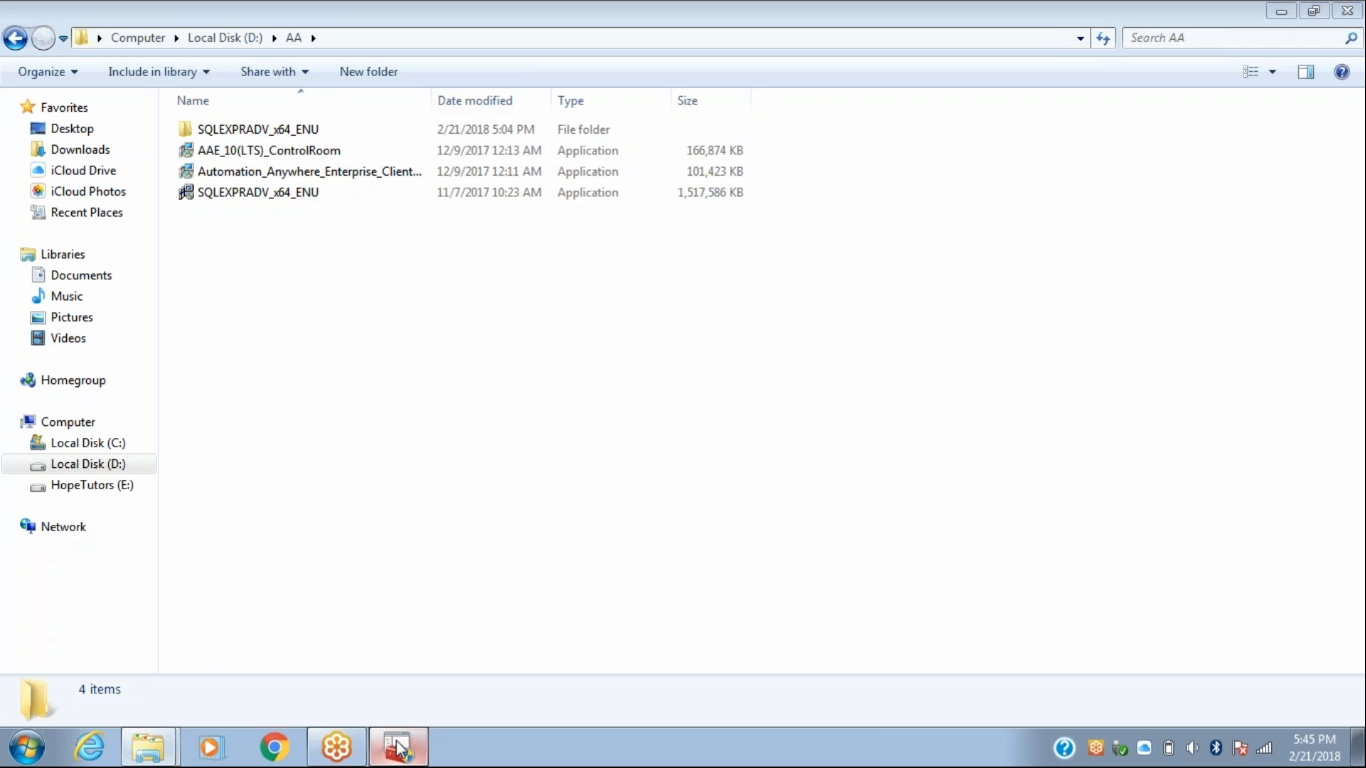Select the SQLEXPRADV_x64_ENU application icon
1366x768 pixels.
(x=186, y=193)
